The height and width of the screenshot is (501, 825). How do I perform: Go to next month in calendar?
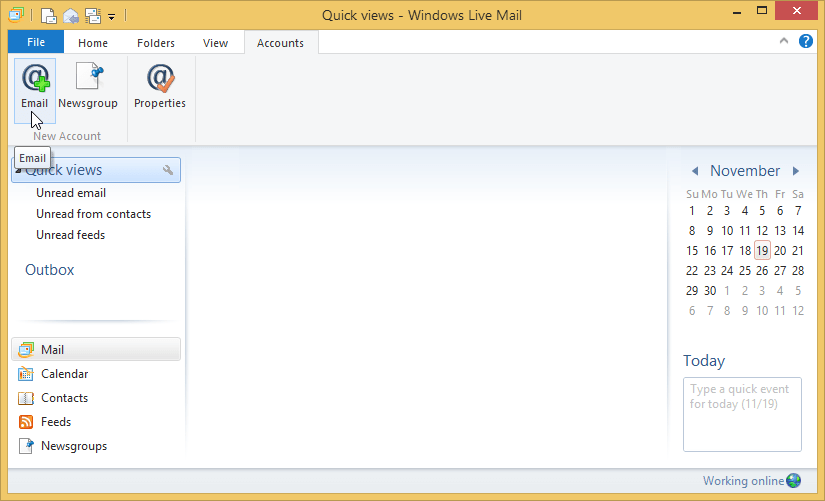(796, 171)
